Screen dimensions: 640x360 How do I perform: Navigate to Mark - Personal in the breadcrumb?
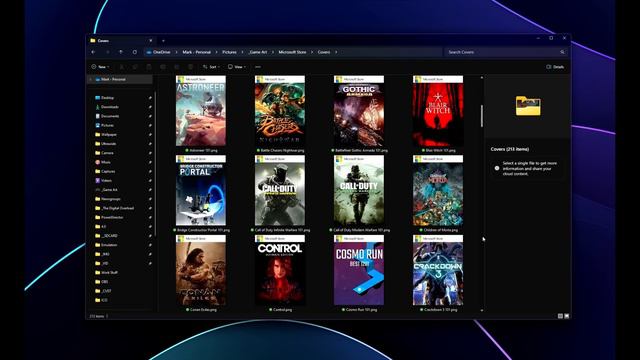click(196, 52)
